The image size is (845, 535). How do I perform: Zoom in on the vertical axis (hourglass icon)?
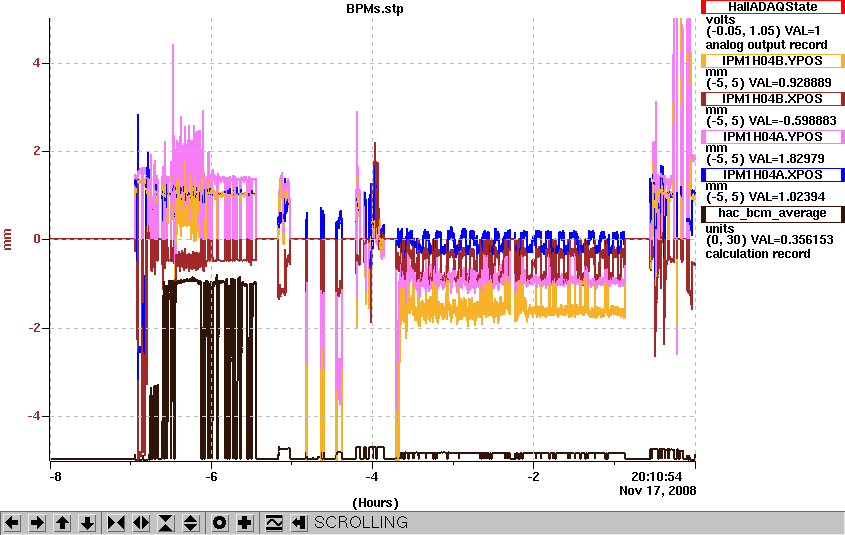coord(166,523)
